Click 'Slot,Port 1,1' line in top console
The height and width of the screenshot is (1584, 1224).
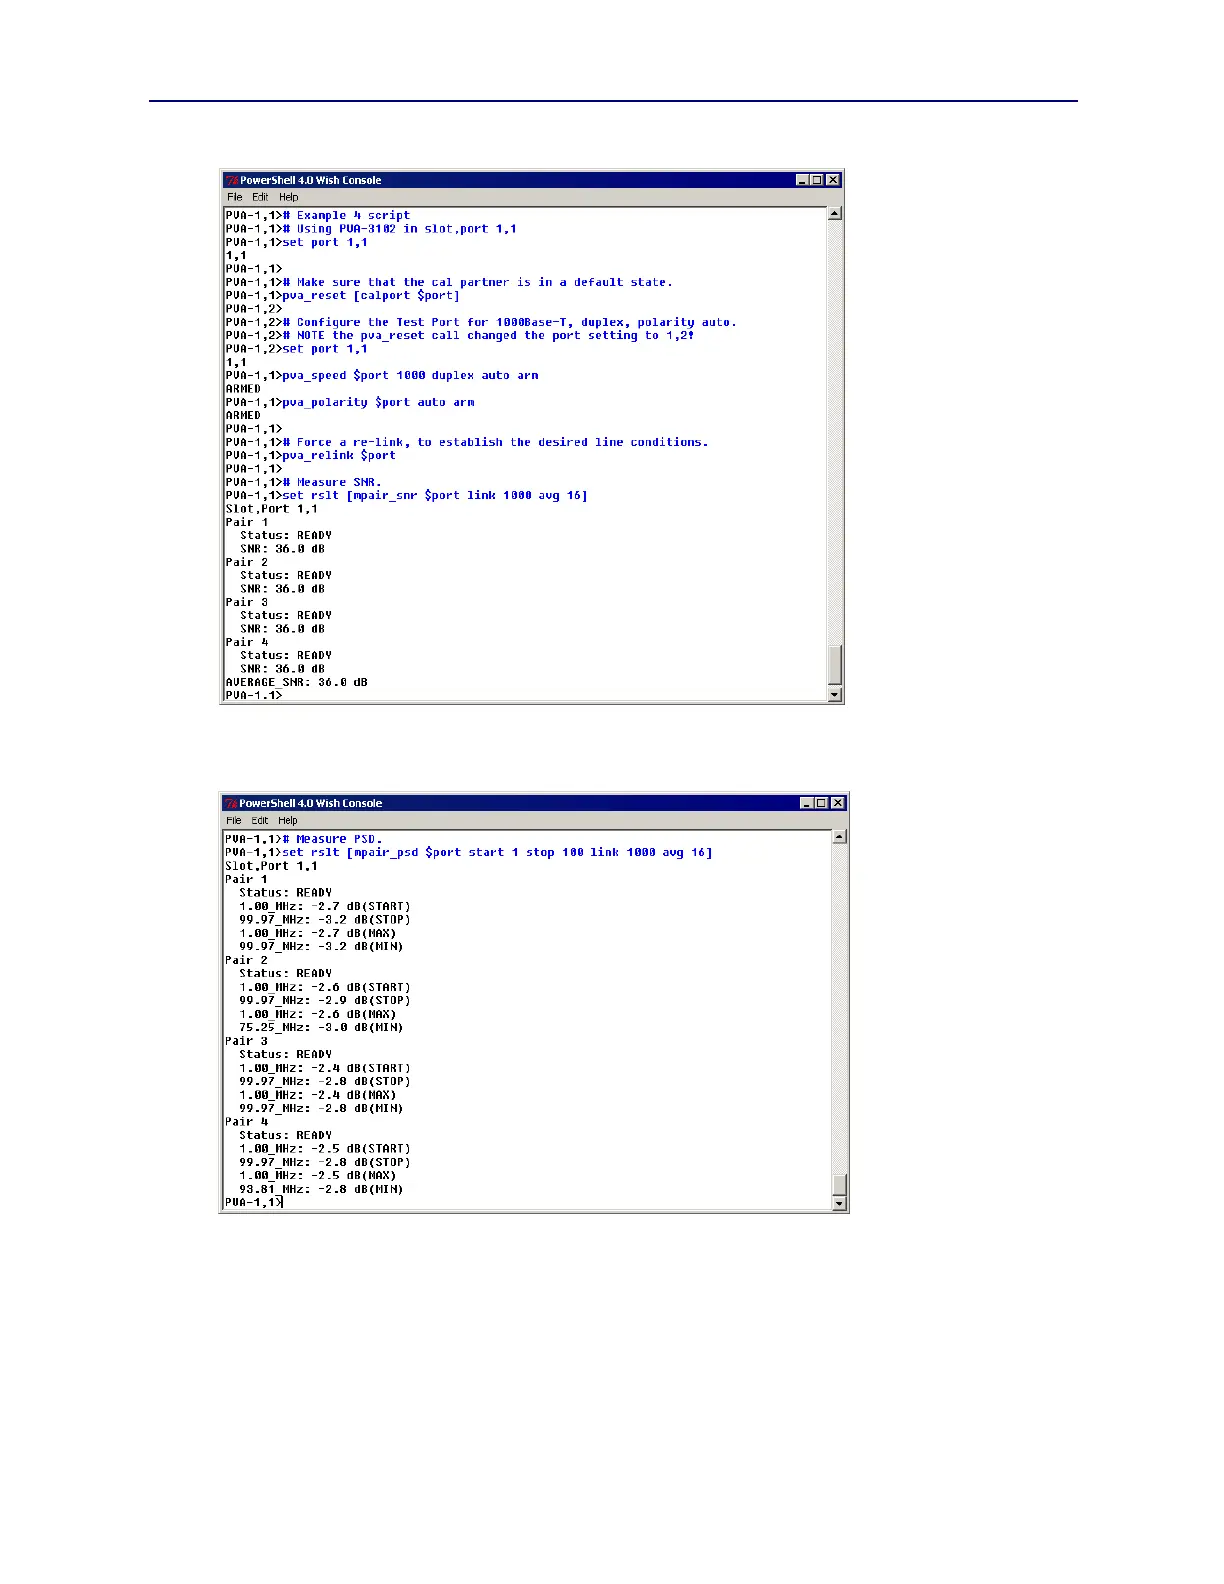point(272,508)
